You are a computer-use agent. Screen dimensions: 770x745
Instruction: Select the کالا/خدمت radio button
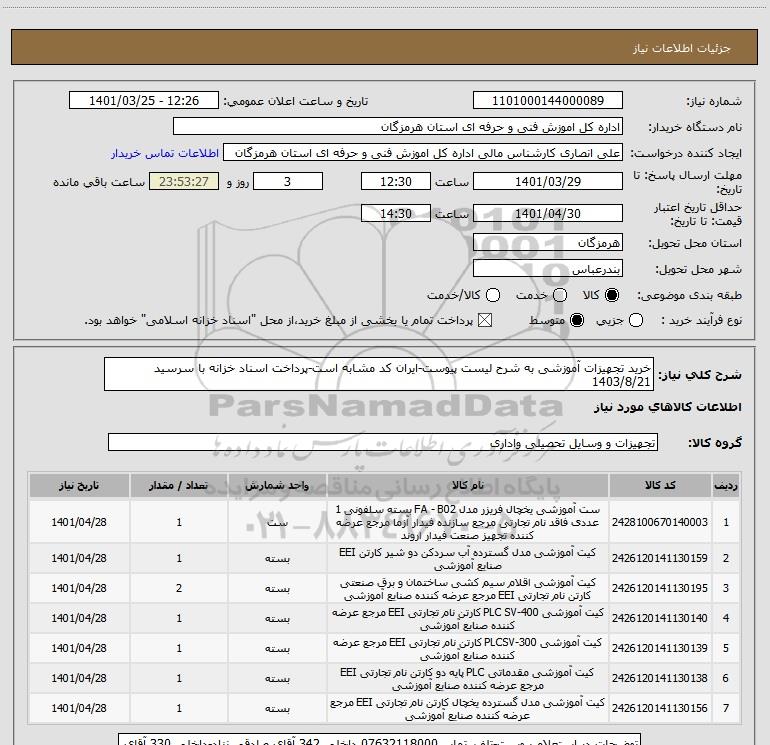(493, 295)
